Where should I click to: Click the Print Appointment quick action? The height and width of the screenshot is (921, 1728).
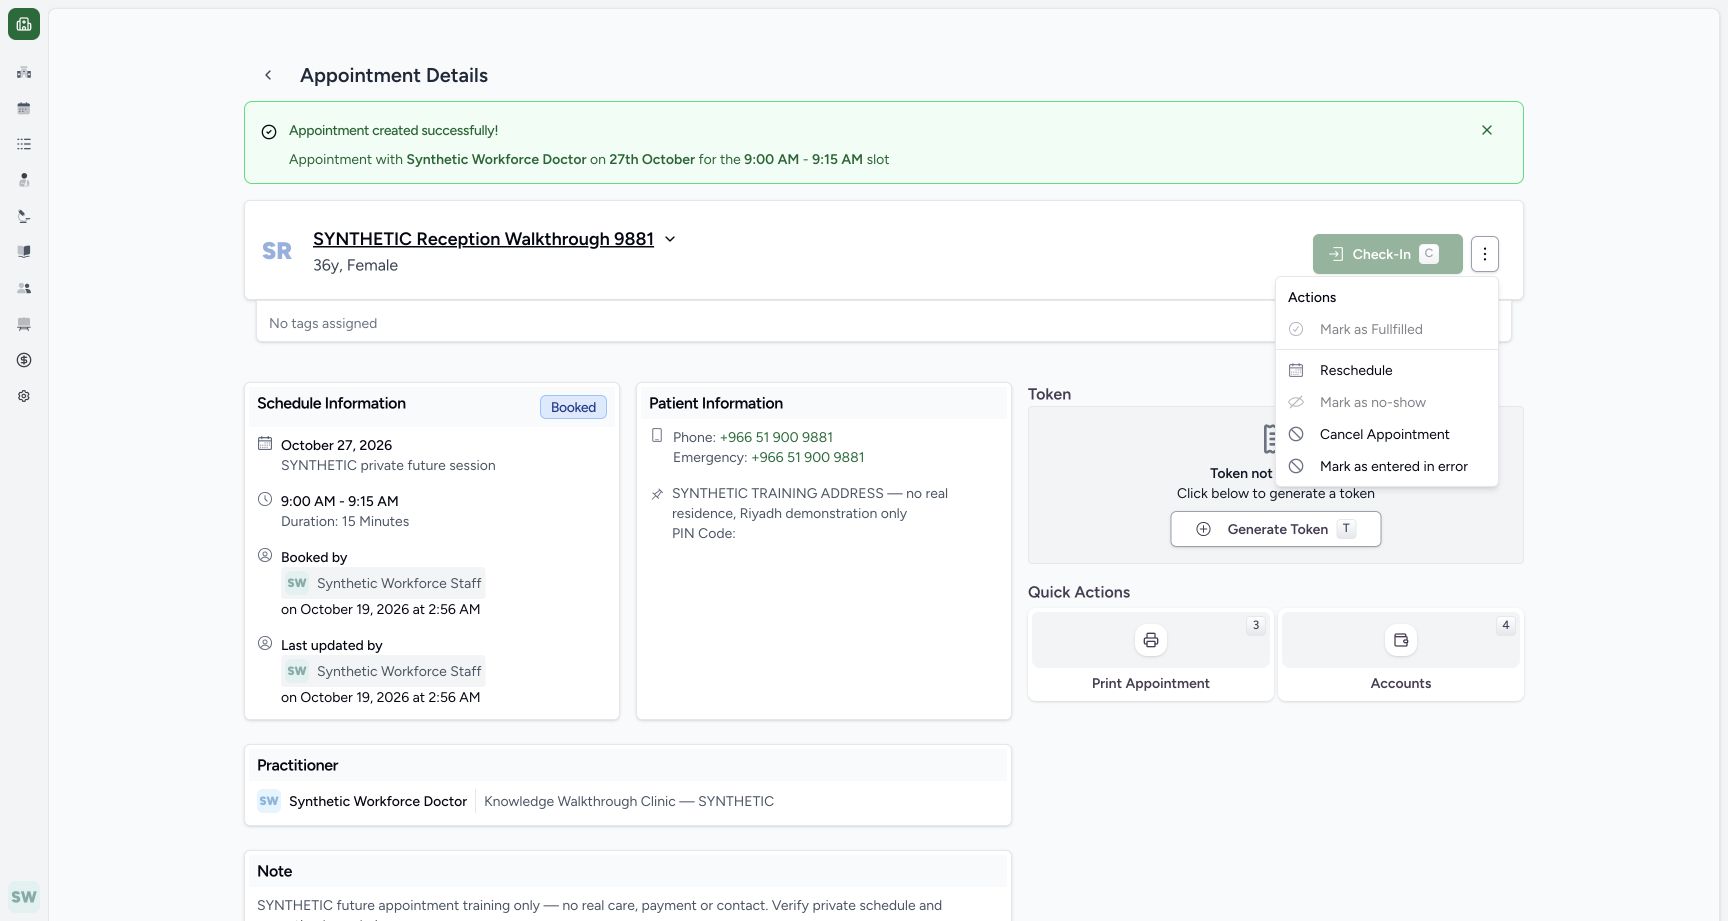[x=1151, y=655]
